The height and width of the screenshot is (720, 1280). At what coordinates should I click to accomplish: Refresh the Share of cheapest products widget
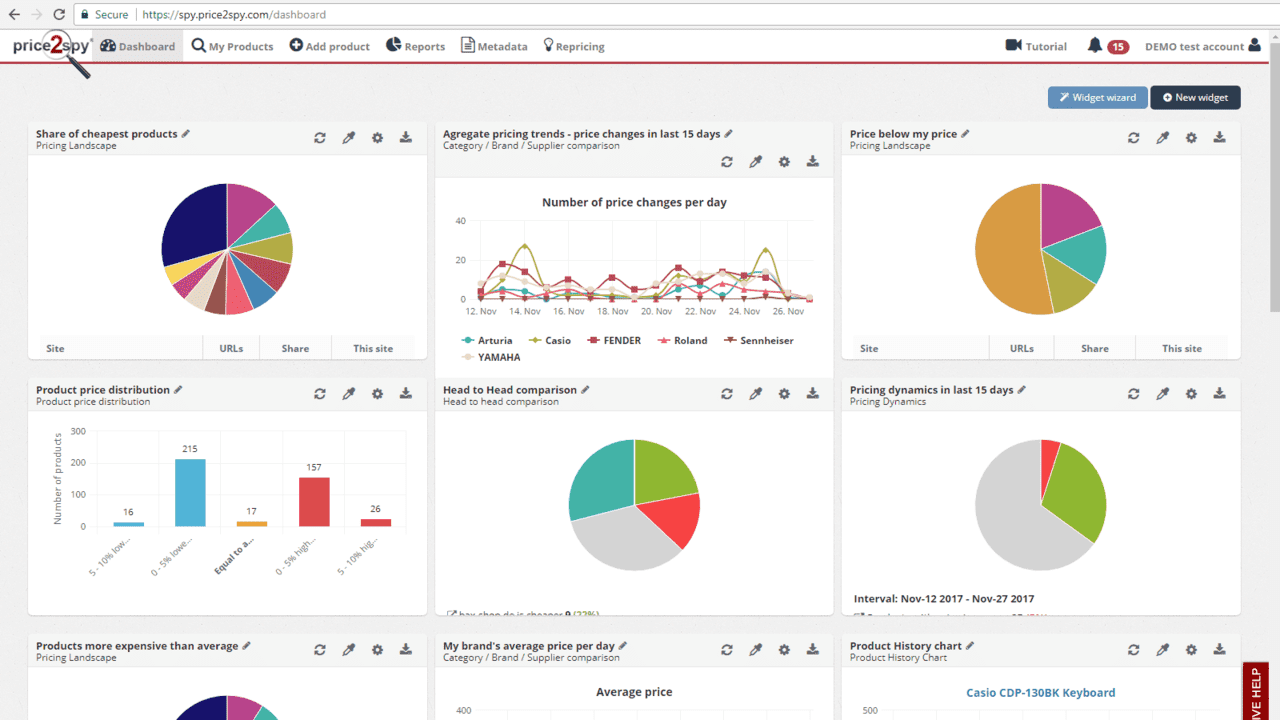coord(320,138)
